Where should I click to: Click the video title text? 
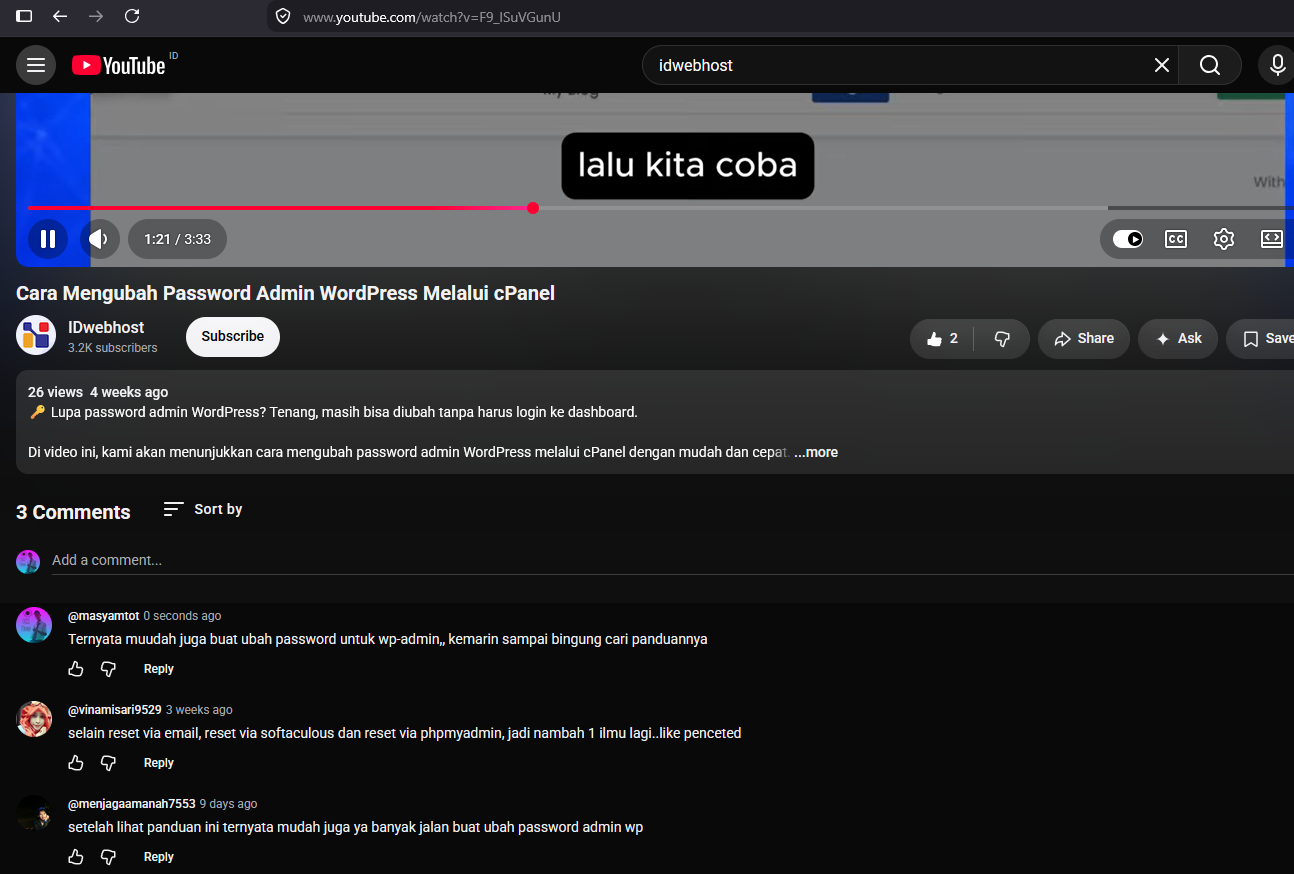[285, 293]
